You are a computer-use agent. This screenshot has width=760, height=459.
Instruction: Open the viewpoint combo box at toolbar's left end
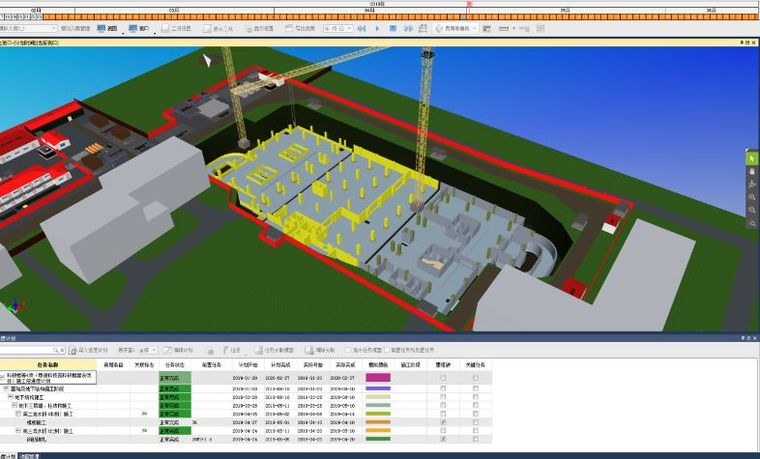28,29
